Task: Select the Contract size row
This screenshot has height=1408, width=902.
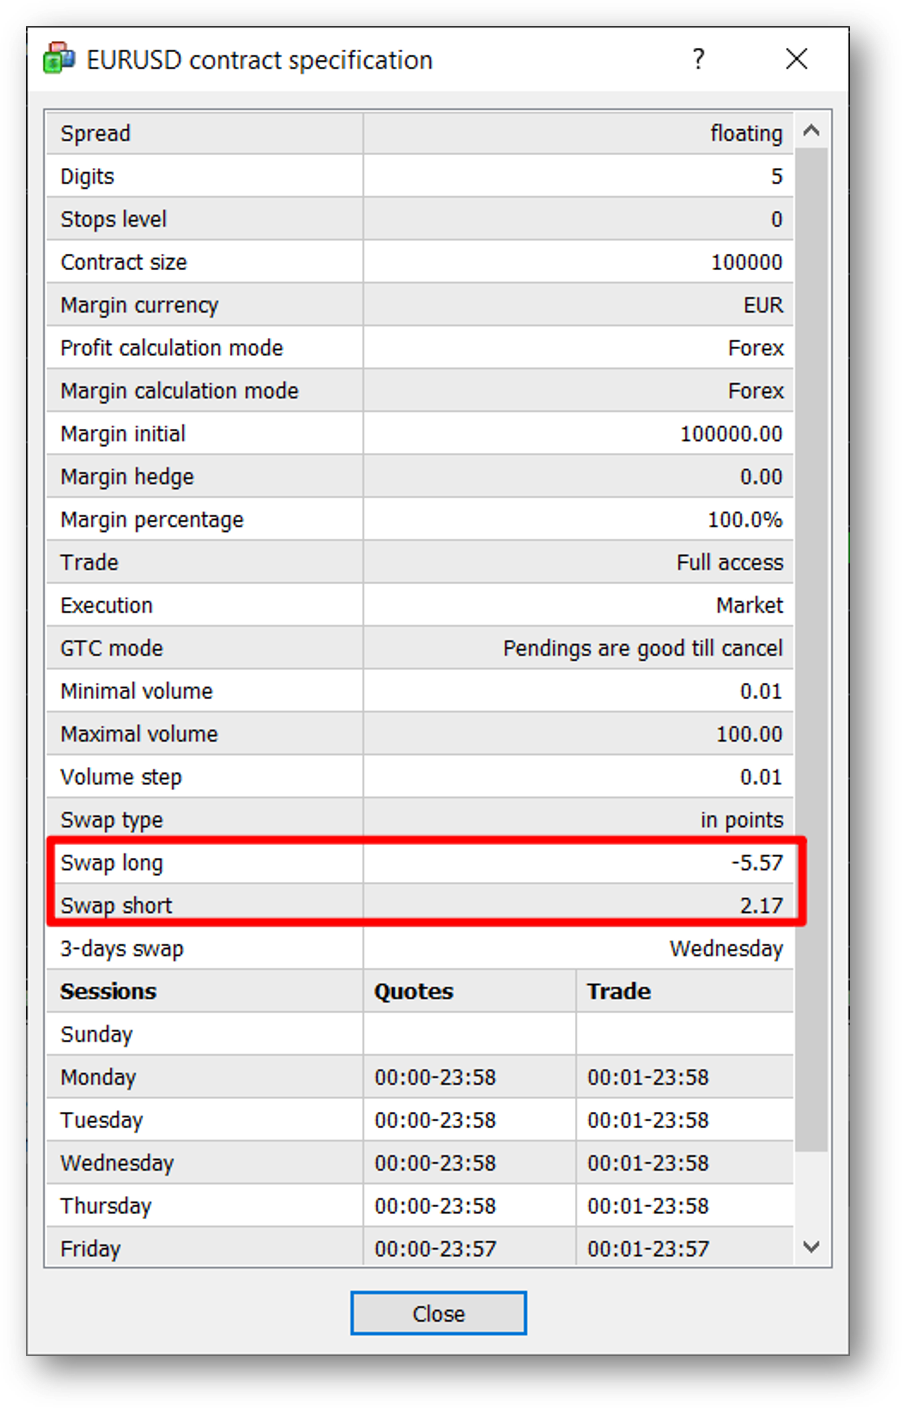Action: (420, 262)
